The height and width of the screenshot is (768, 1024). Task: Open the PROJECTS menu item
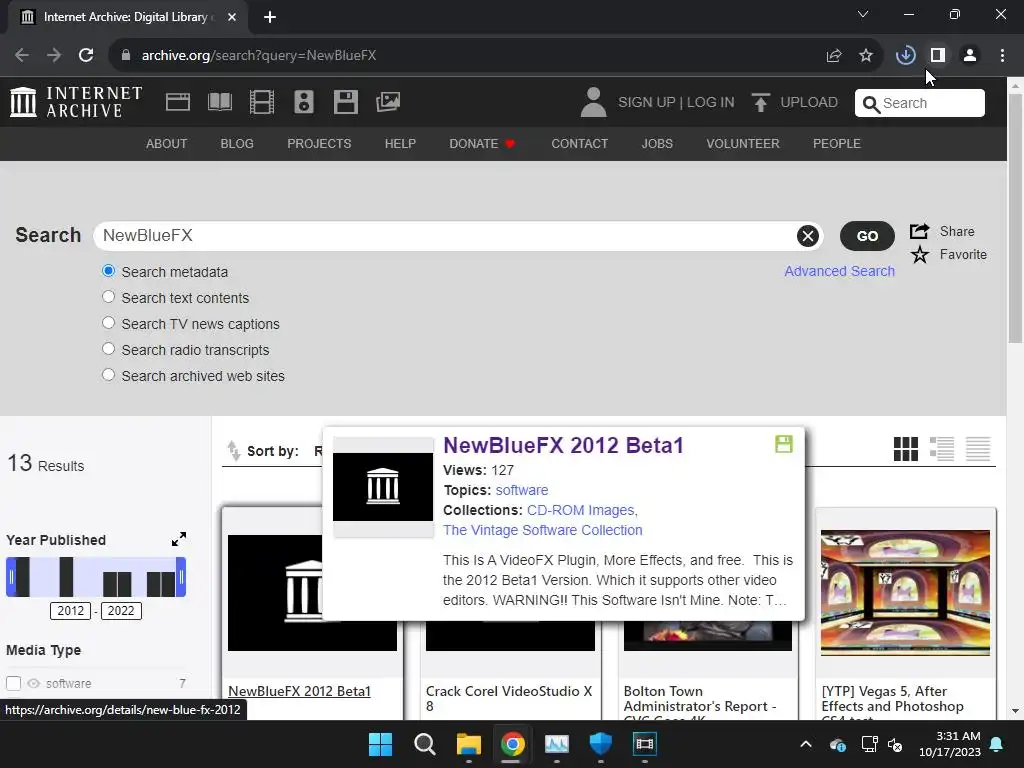point(319,144)
